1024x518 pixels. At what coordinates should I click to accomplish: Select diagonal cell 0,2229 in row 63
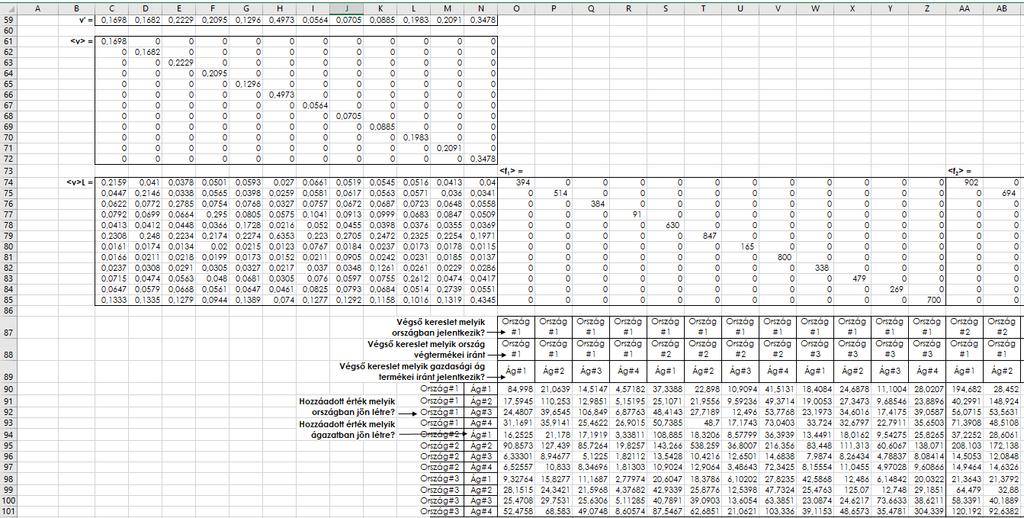pyautogui.click(x=179, y=63)
